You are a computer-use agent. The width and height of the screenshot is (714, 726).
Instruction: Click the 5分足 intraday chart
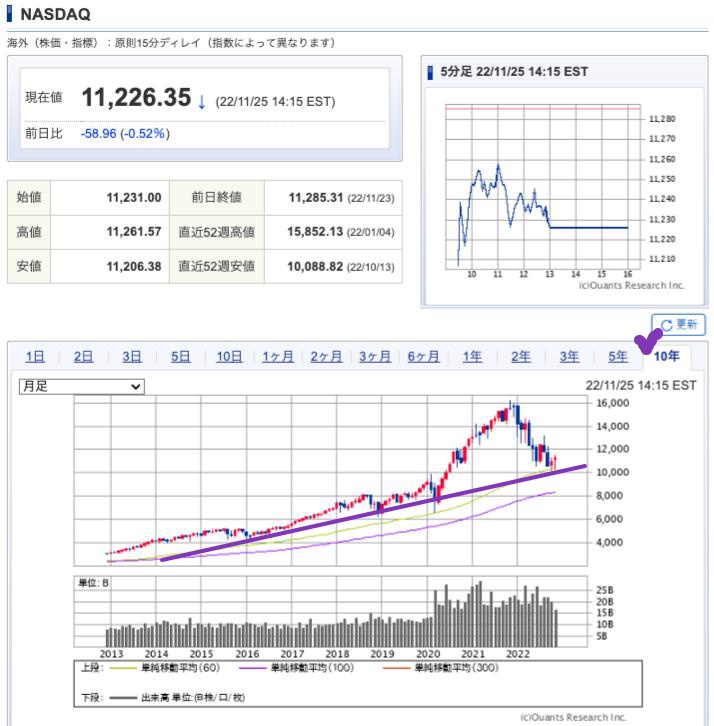[543, 186]
